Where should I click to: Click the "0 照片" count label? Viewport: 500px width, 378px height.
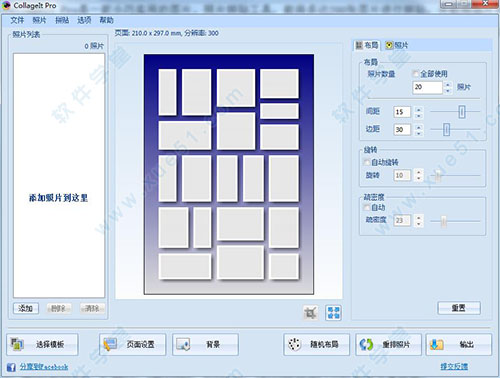coord(94,46)
